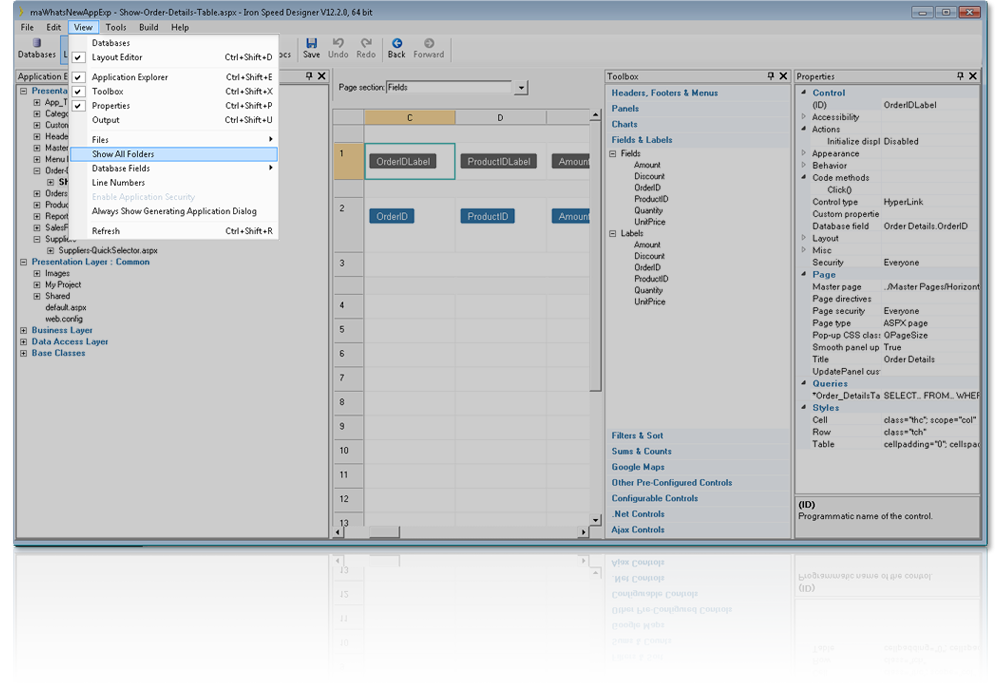
Task: Click the Back navigation icon
Action: click(x=395, y=42)
